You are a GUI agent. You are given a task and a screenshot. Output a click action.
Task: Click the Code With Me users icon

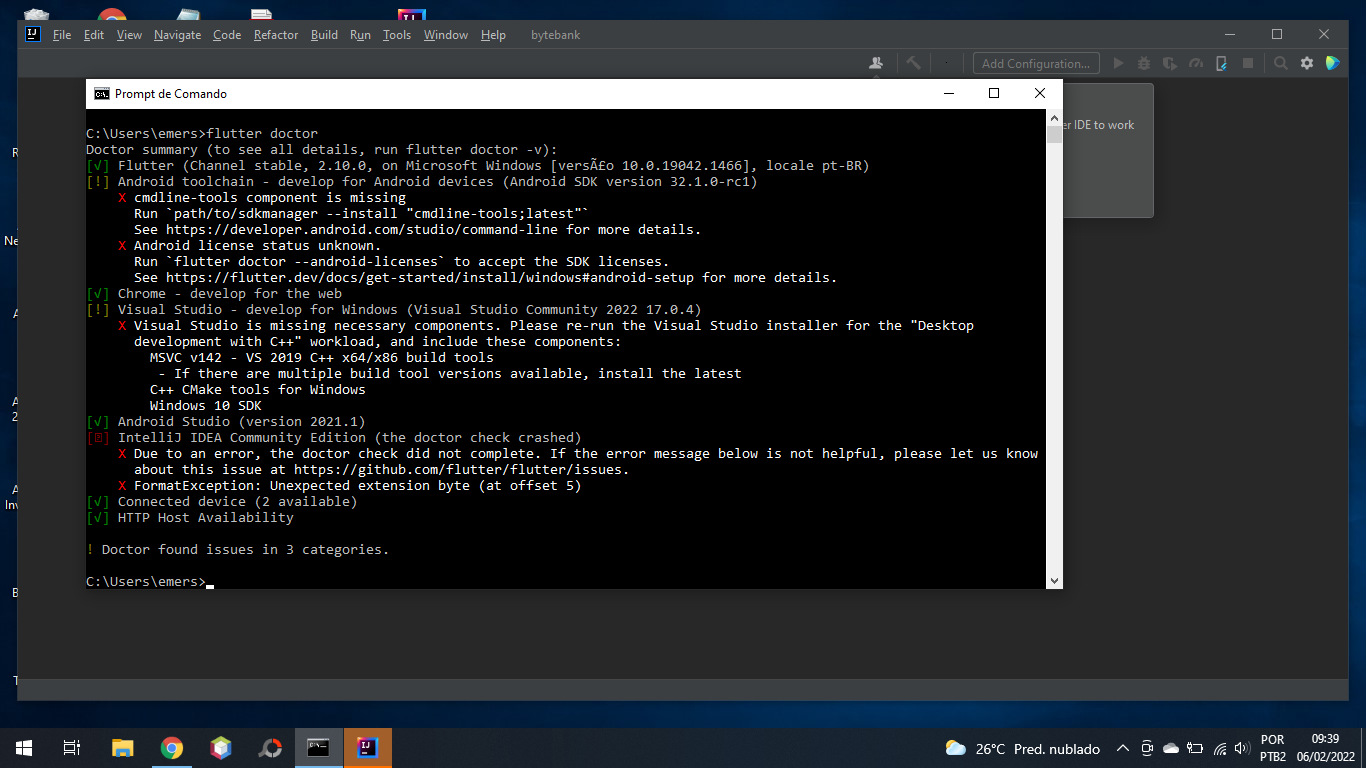876,63
